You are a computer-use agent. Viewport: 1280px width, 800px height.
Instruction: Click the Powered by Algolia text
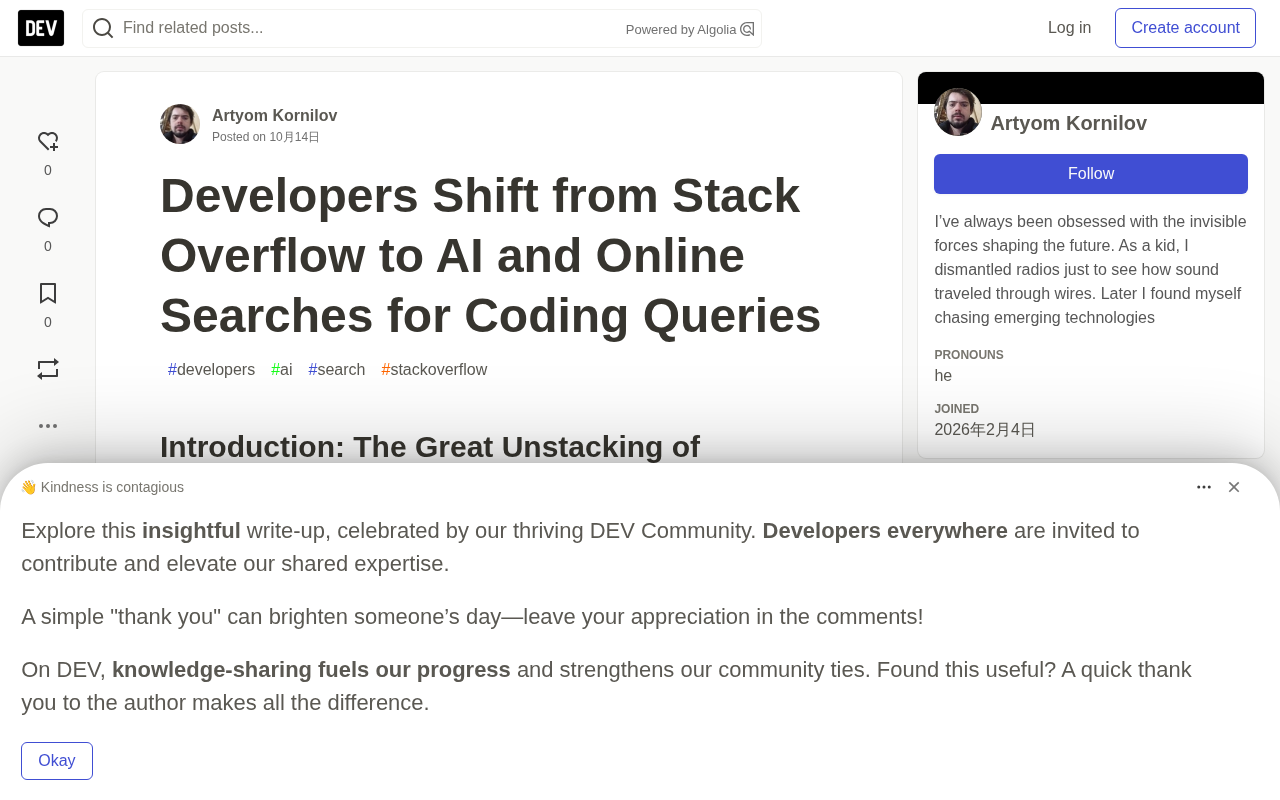(681, 30)
